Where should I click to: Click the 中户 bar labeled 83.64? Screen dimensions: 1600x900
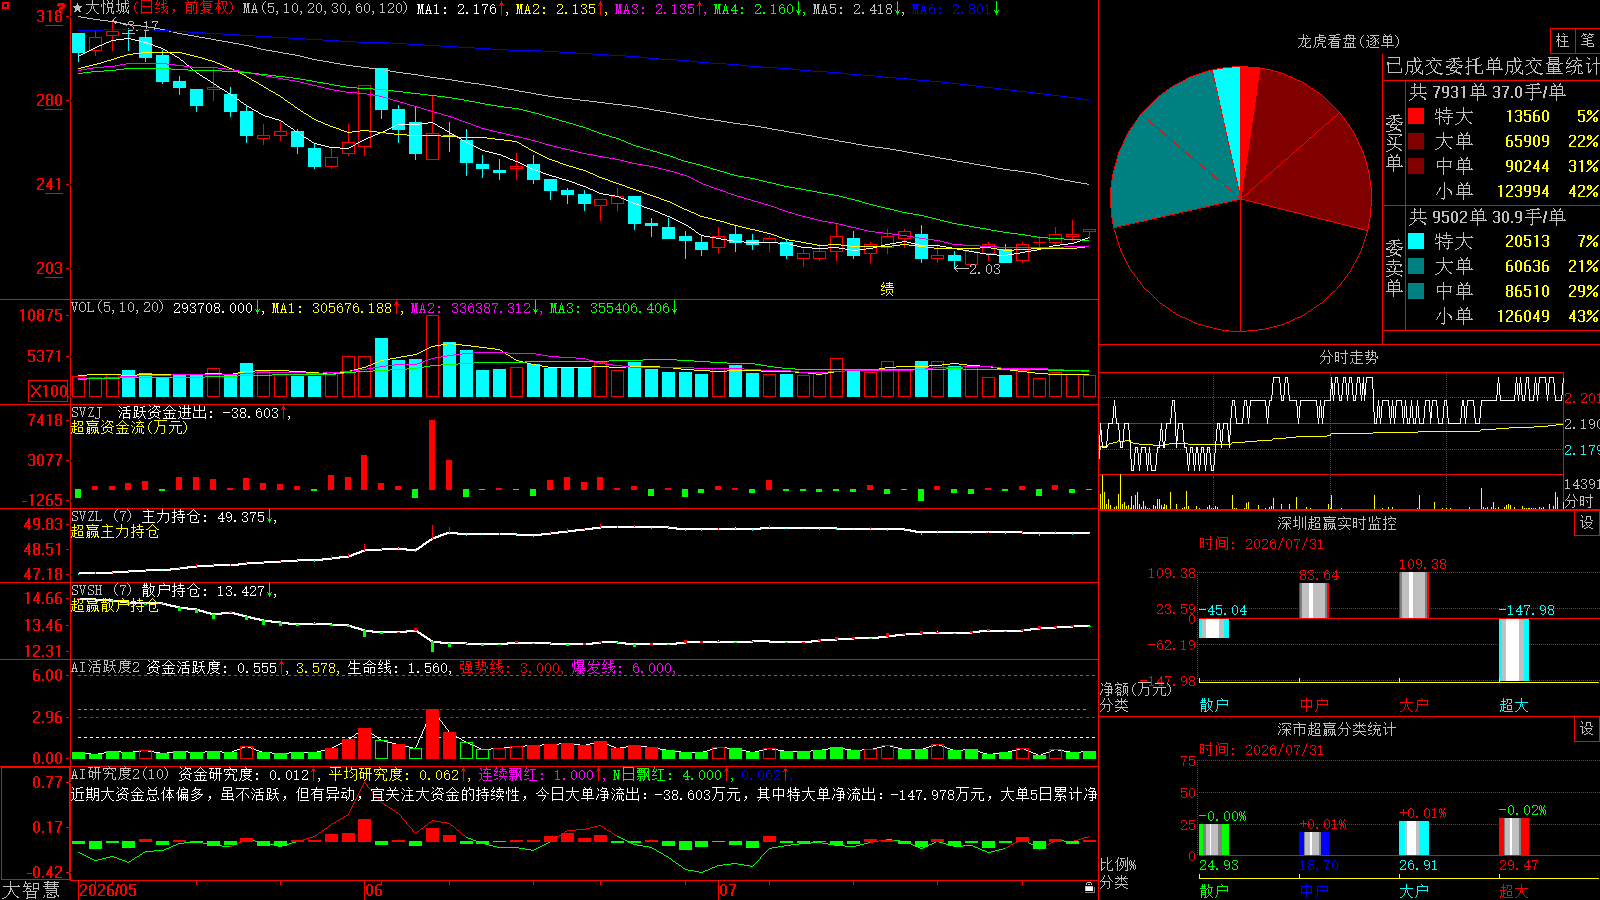click(x=1314, y=600)
